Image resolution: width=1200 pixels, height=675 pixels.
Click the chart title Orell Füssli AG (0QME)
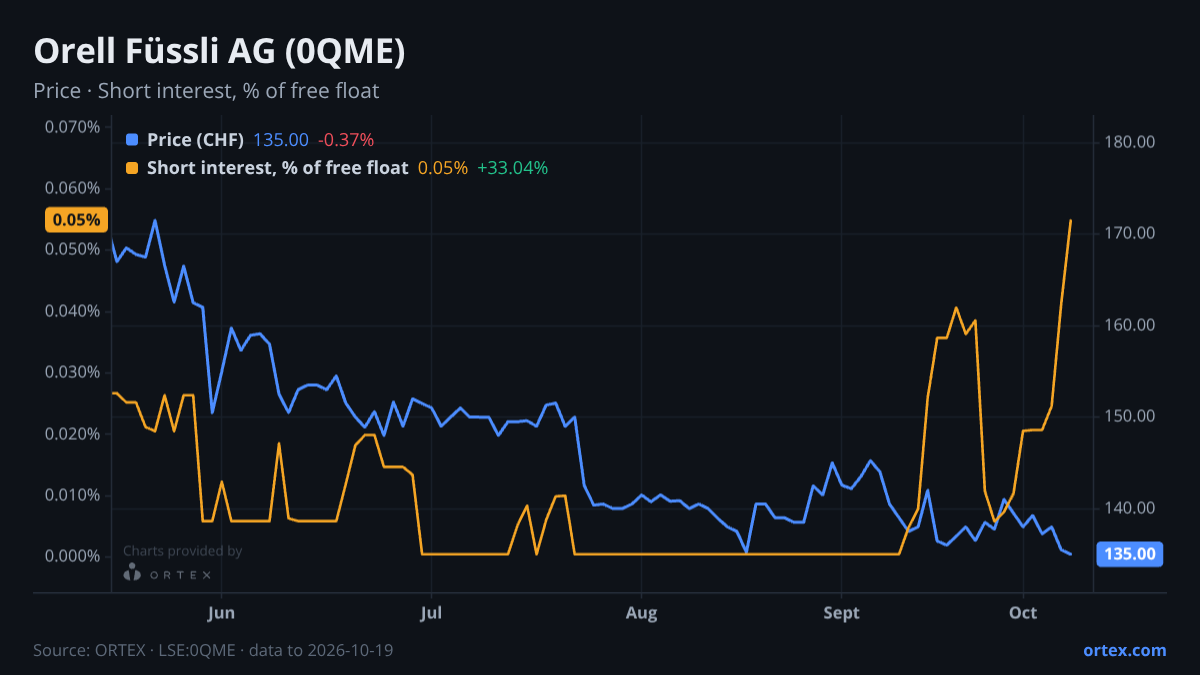(219, 52)
